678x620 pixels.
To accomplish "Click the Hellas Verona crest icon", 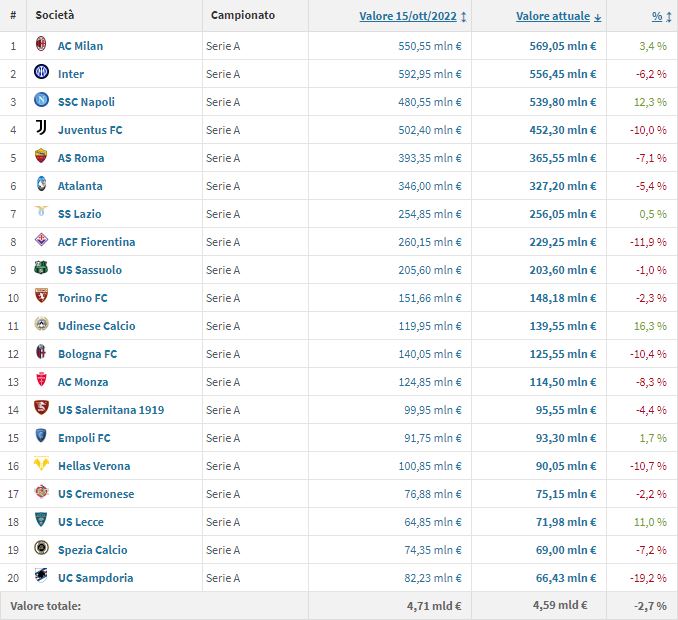I will [41, 466].
